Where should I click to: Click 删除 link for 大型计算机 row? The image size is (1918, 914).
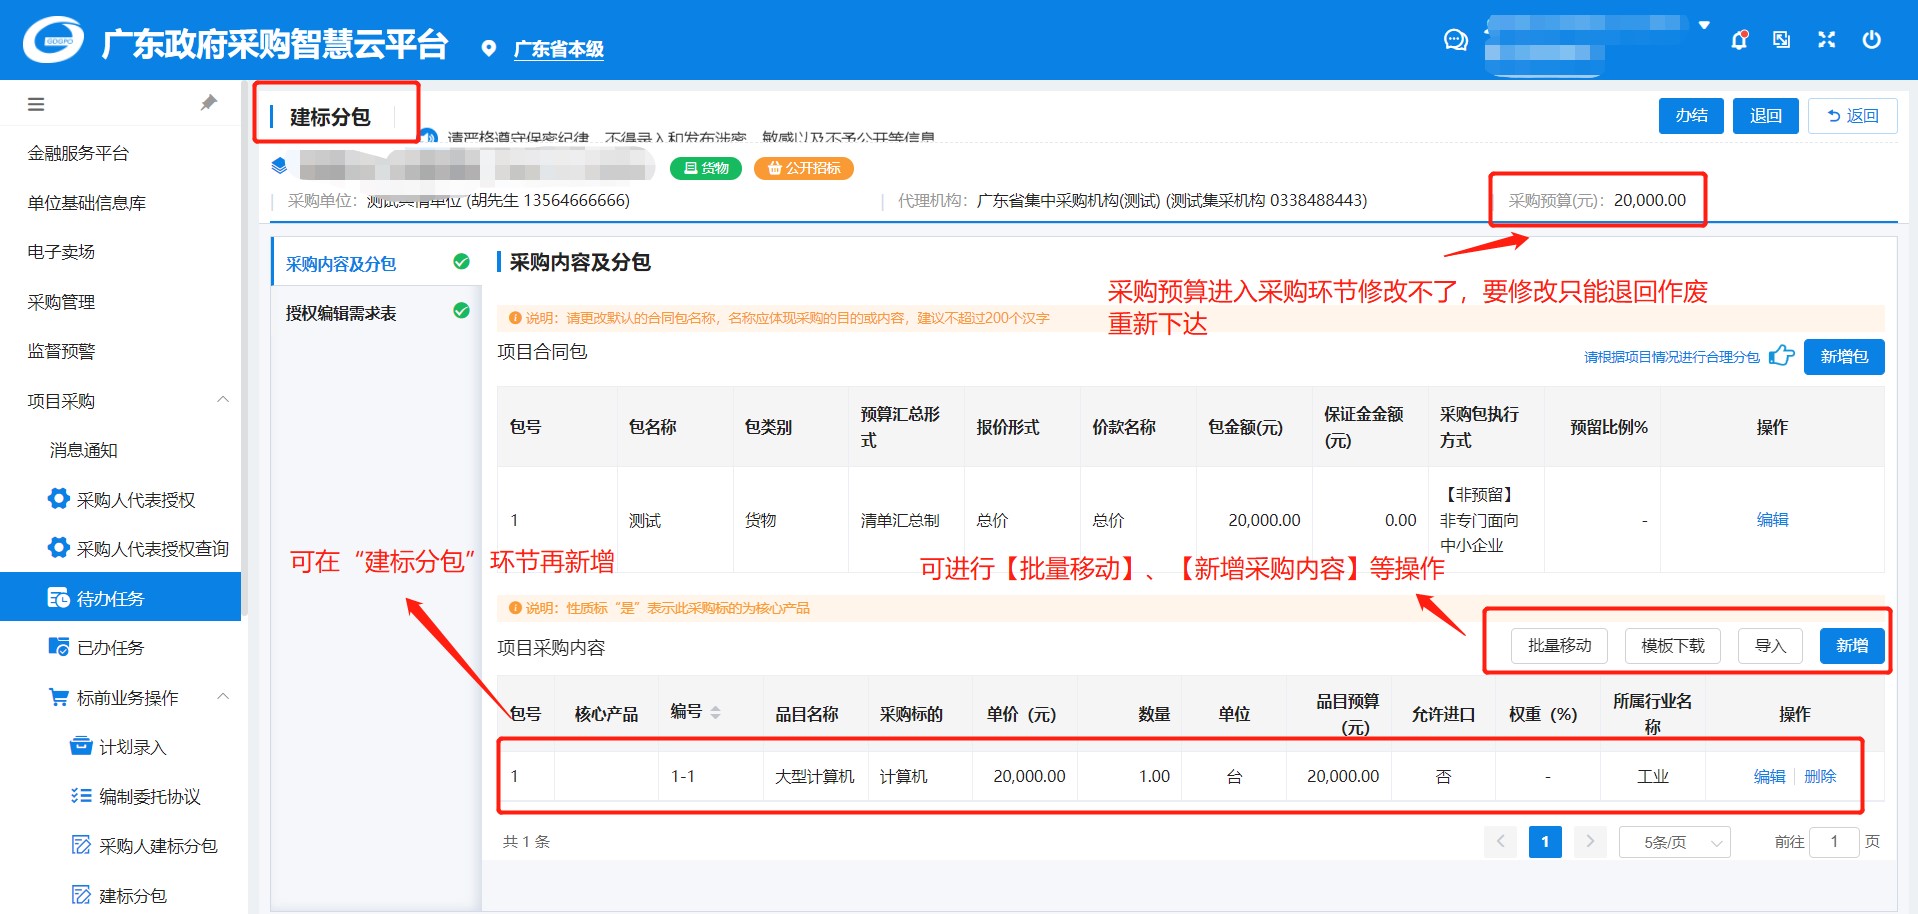click(x=1819, y=776)
